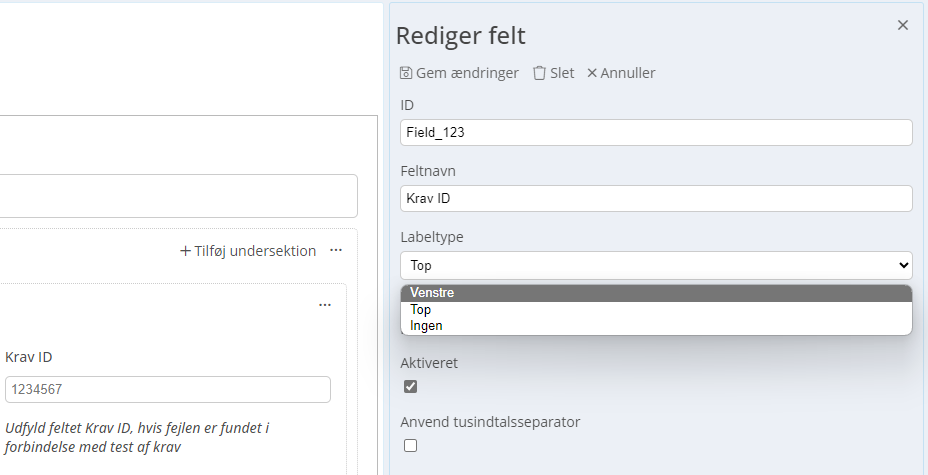Click into the ID input field
Viewport: 928px width, 475px height.
click(x=656, y=133)
